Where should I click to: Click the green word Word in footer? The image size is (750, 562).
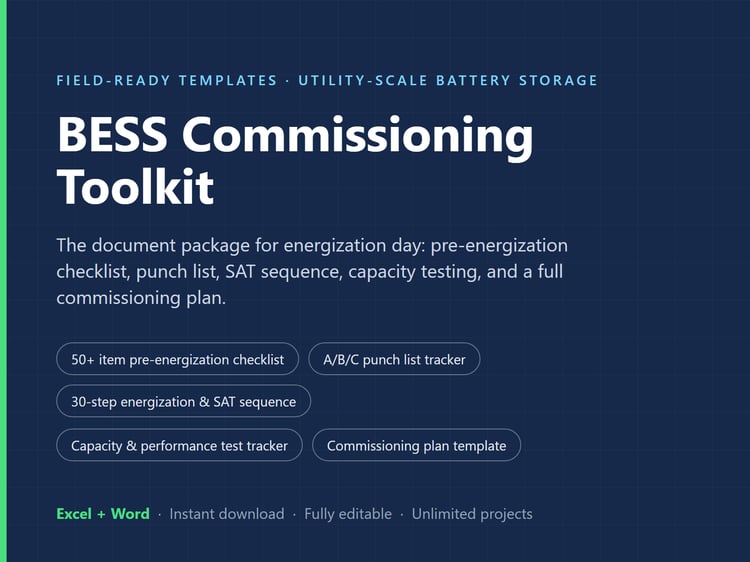(130, 514)
